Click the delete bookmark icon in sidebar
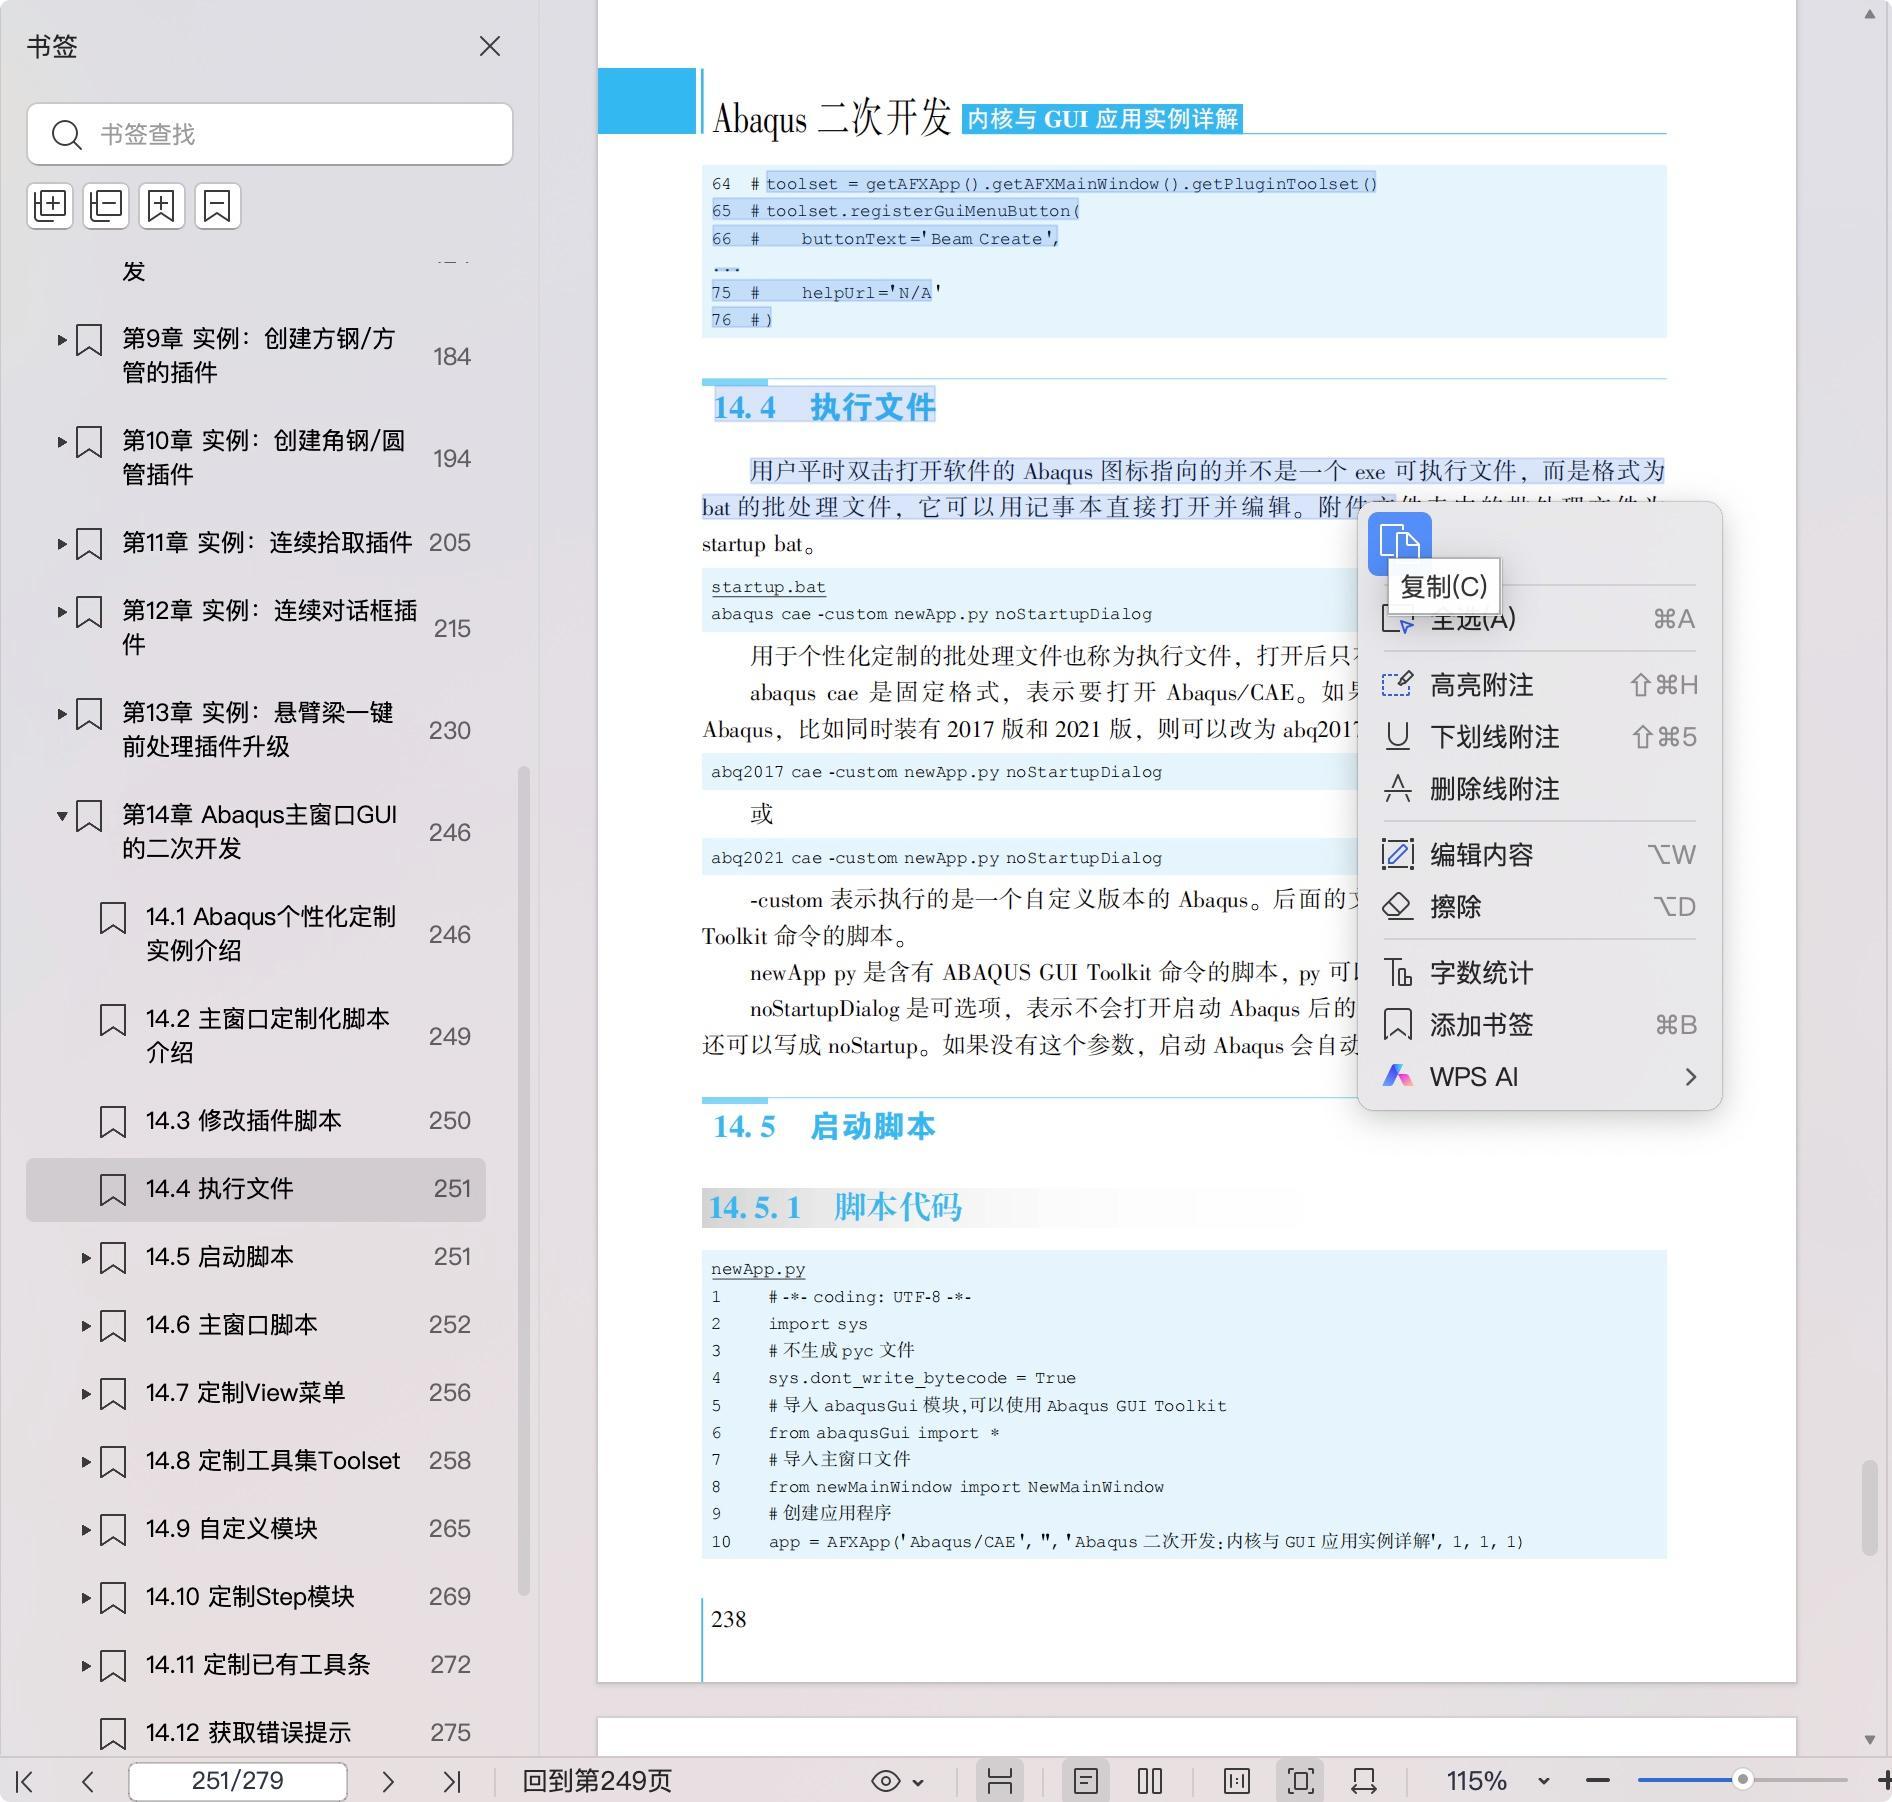1892x1802 pixels. pos(217,206)
